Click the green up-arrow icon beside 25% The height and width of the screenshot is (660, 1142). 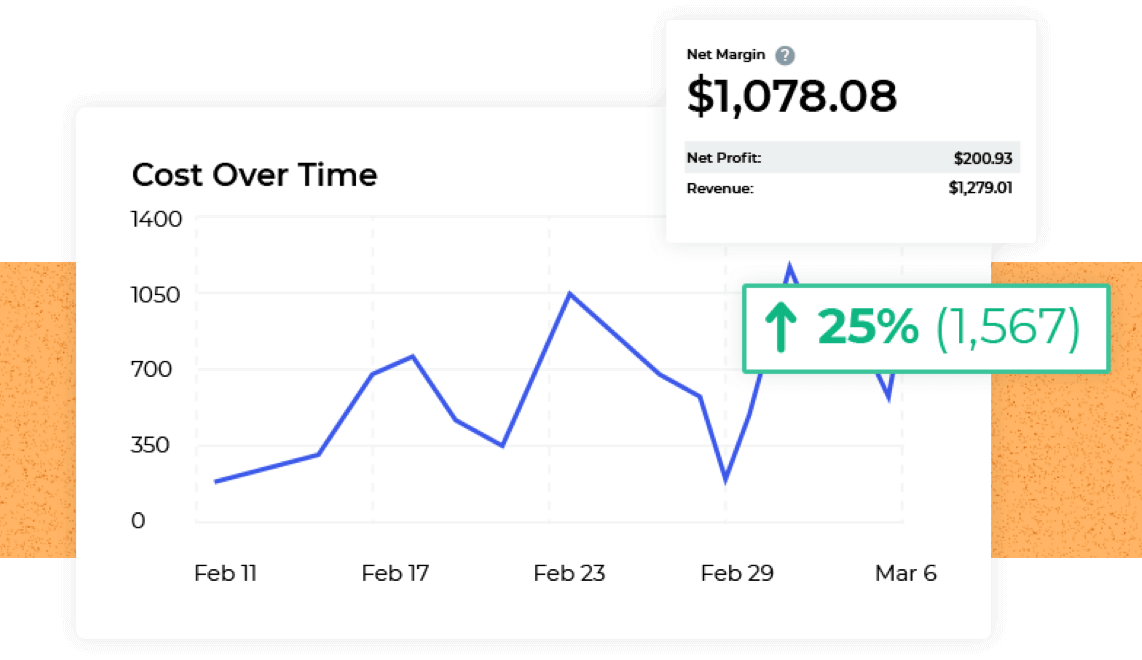tap(781, 327)
